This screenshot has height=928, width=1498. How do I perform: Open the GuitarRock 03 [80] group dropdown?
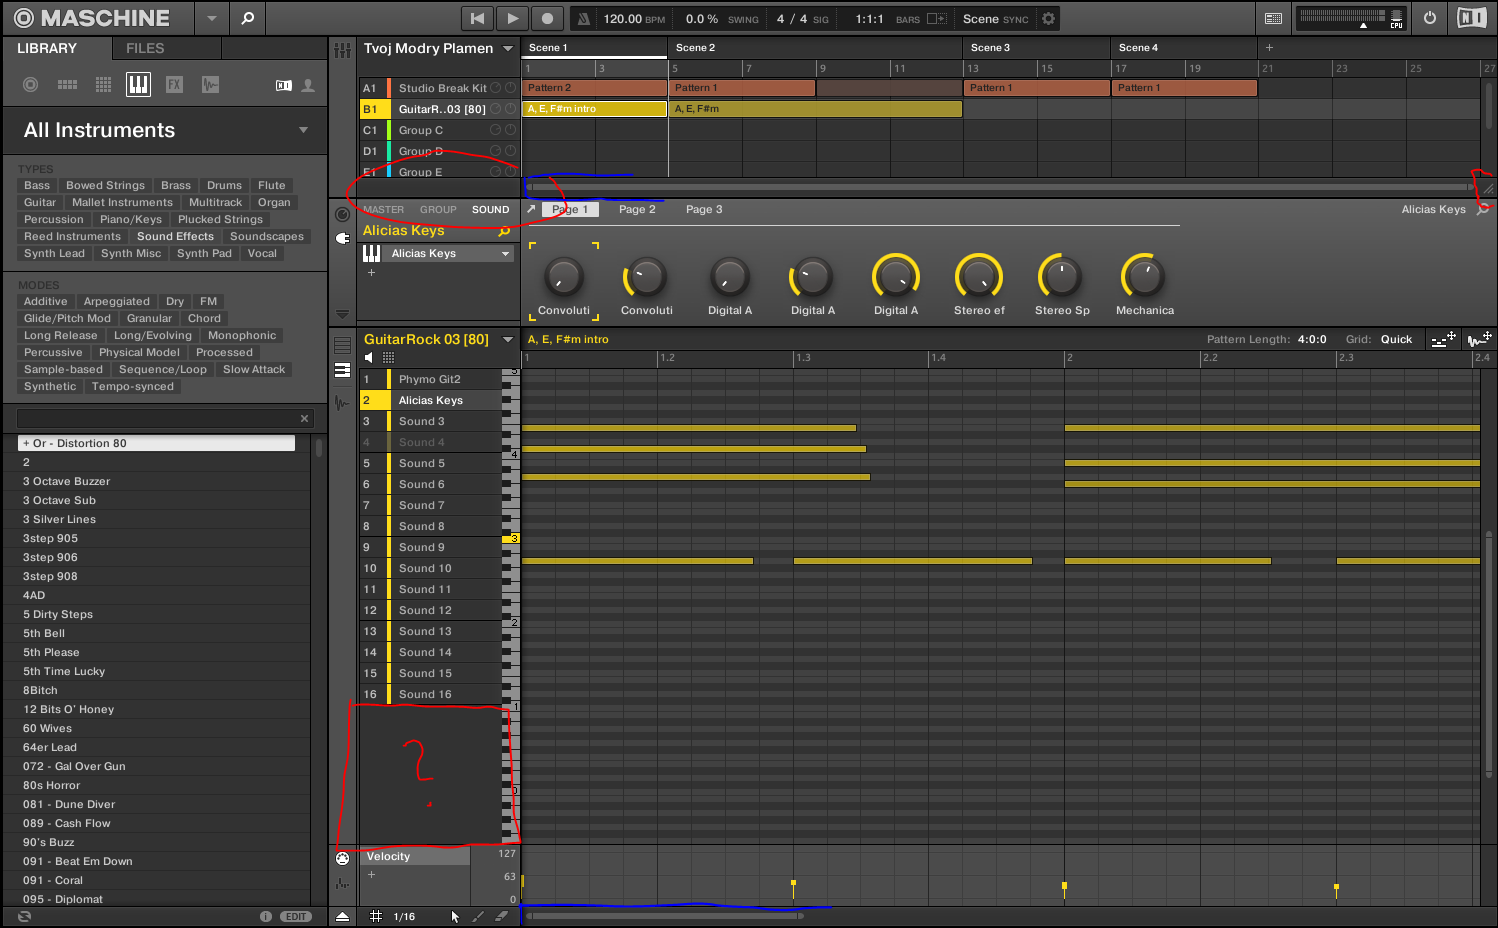point(508,340)
